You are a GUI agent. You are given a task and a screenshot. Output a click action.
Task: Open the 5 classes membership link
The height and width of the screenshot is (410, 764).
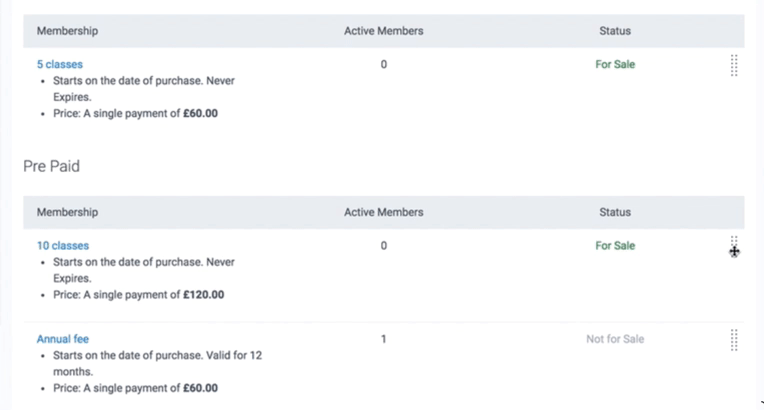(x=60, y=64)
